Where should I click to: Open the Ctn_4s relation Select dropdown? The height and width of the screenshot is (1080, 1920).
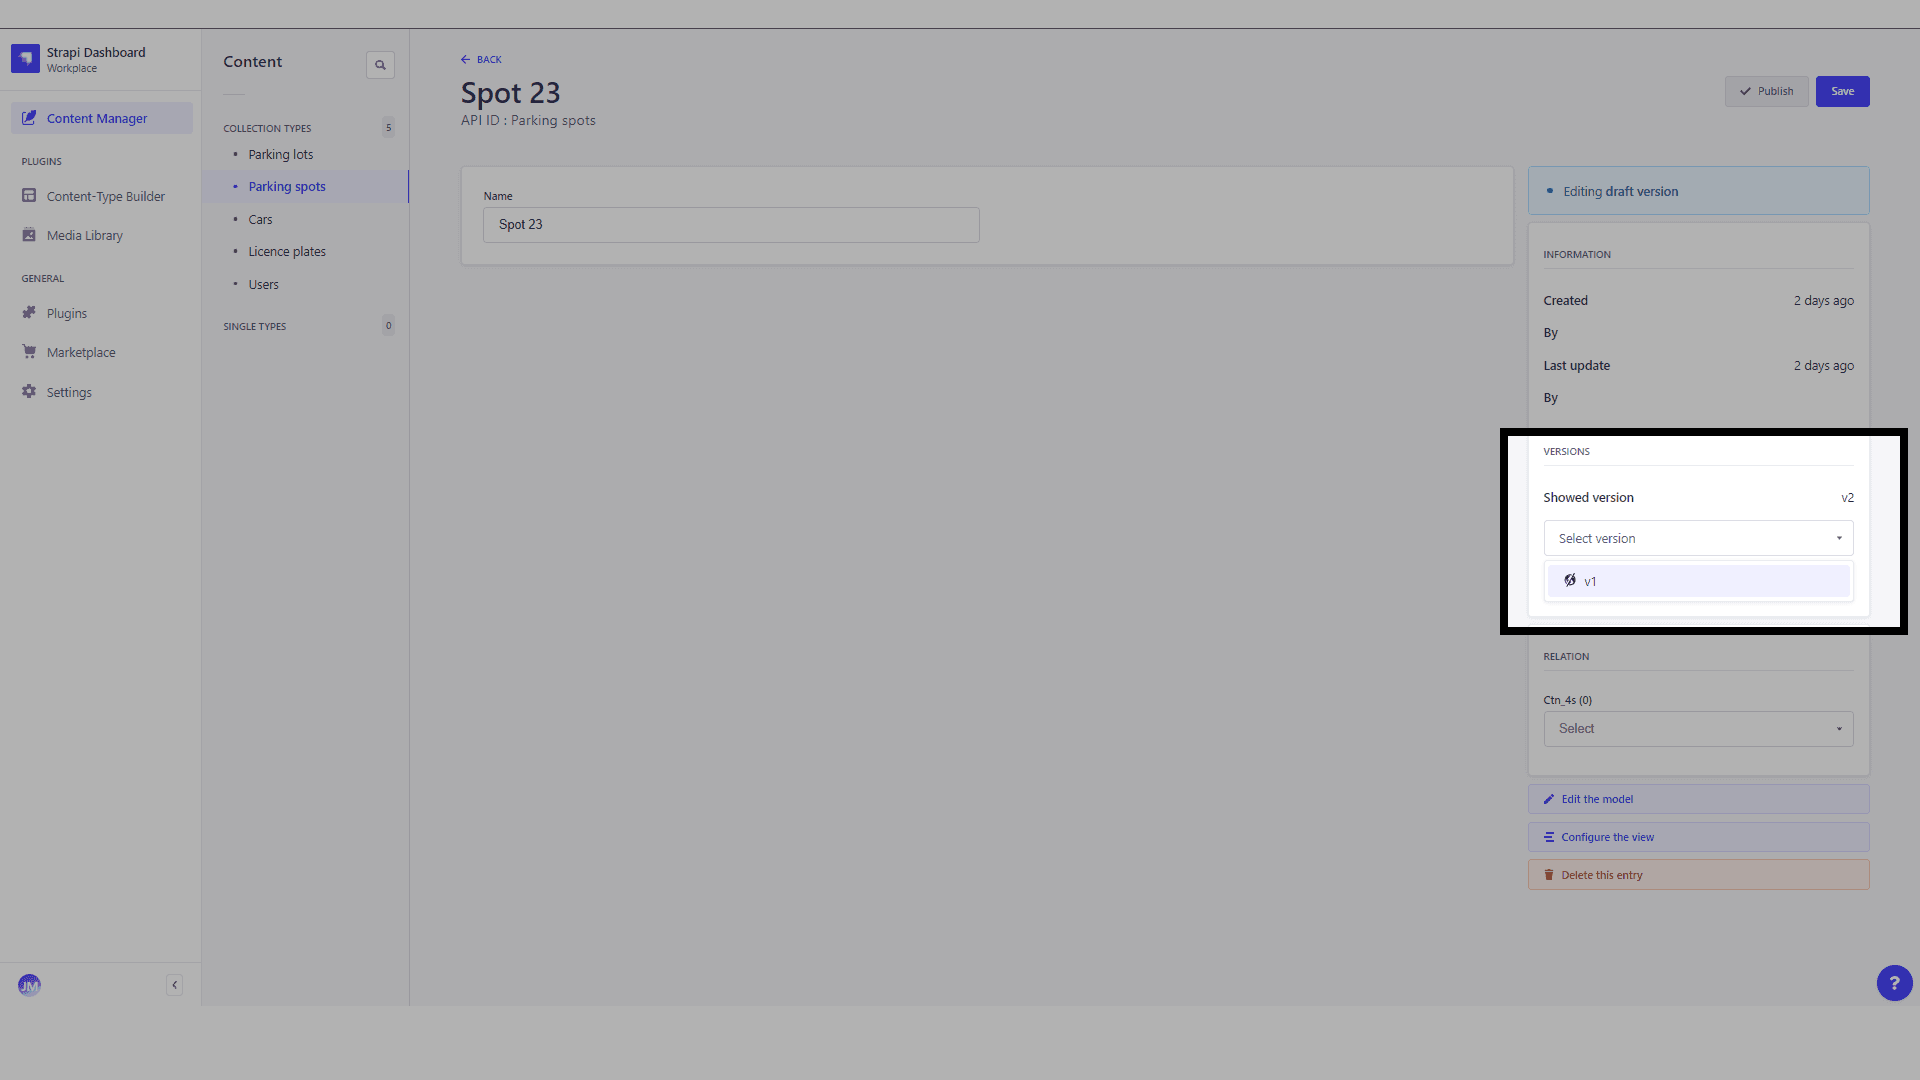tap(1698, 728)
